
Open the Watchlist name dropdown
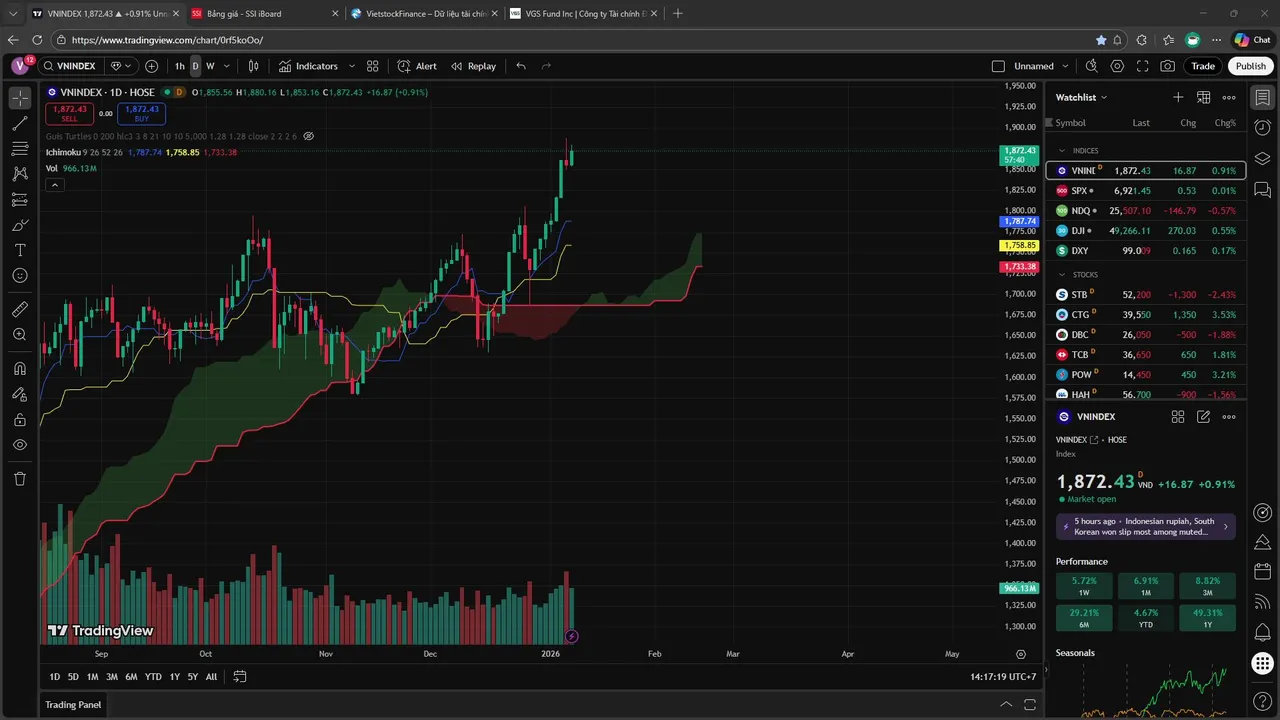tap(1082, 97)
